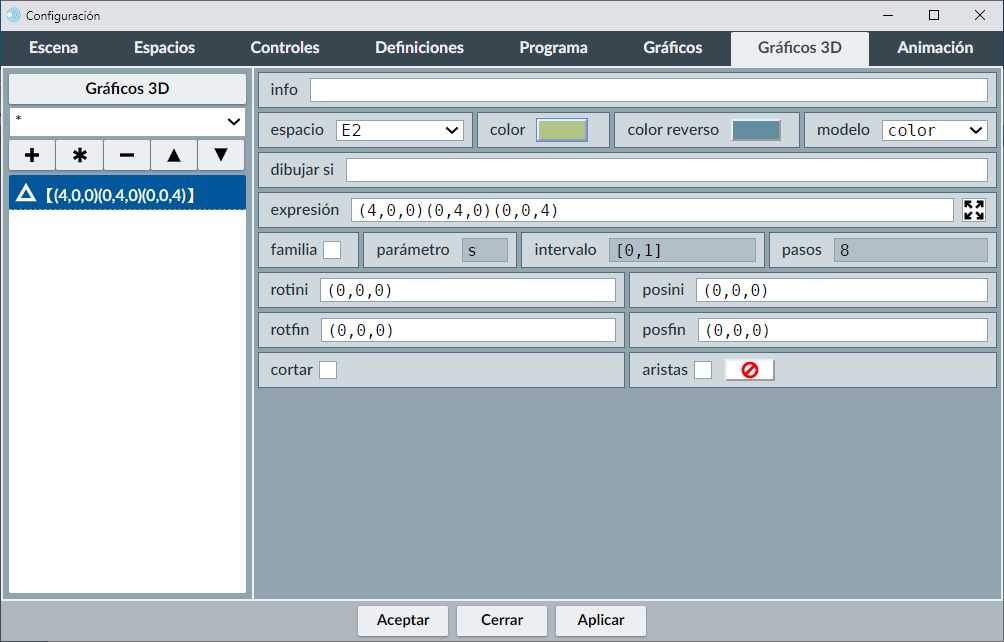This screenshot has width=1004, height=642.
Task: Open the expanded expression editor icon
Action: tap(973, 210)
